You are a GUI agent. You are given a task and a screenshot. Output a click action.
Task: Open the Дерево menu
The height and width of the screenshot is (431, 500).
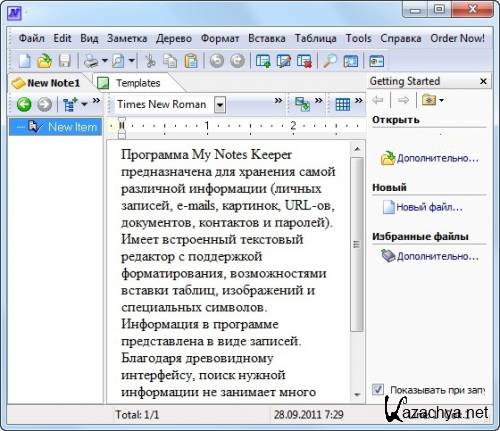174,38
